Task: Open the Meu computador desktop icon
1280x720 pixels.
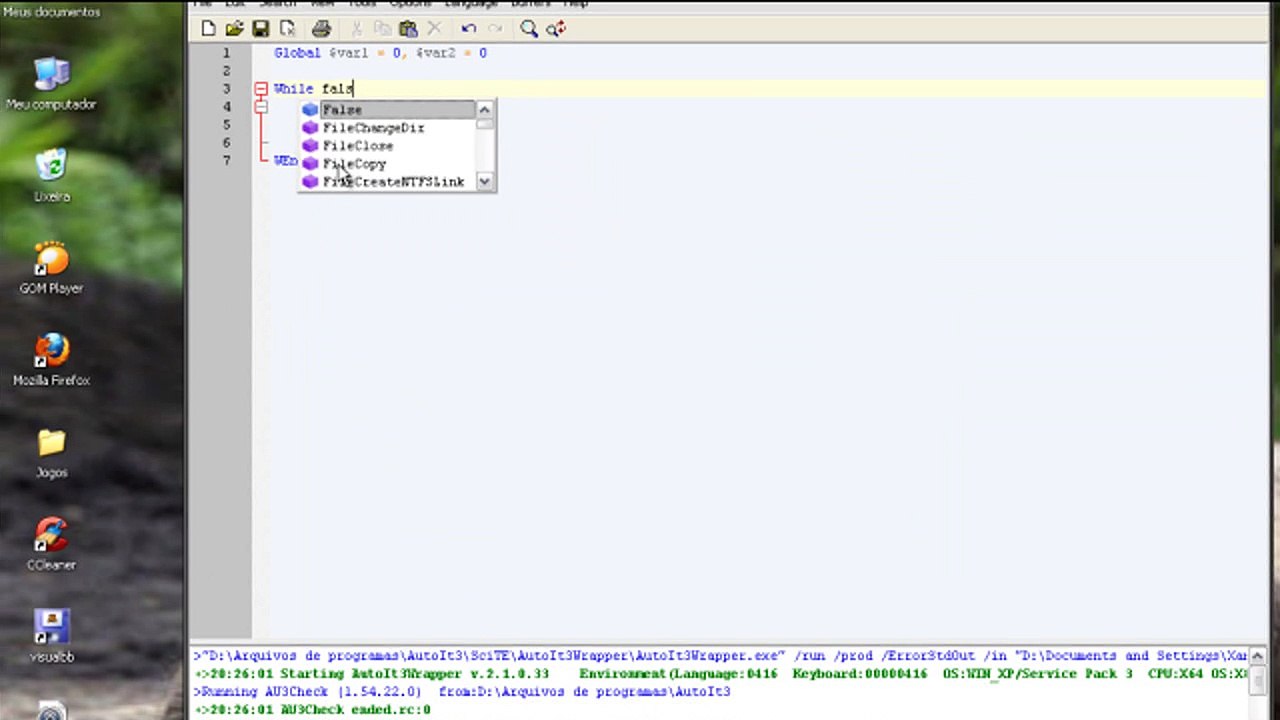Action: point(51,84)
